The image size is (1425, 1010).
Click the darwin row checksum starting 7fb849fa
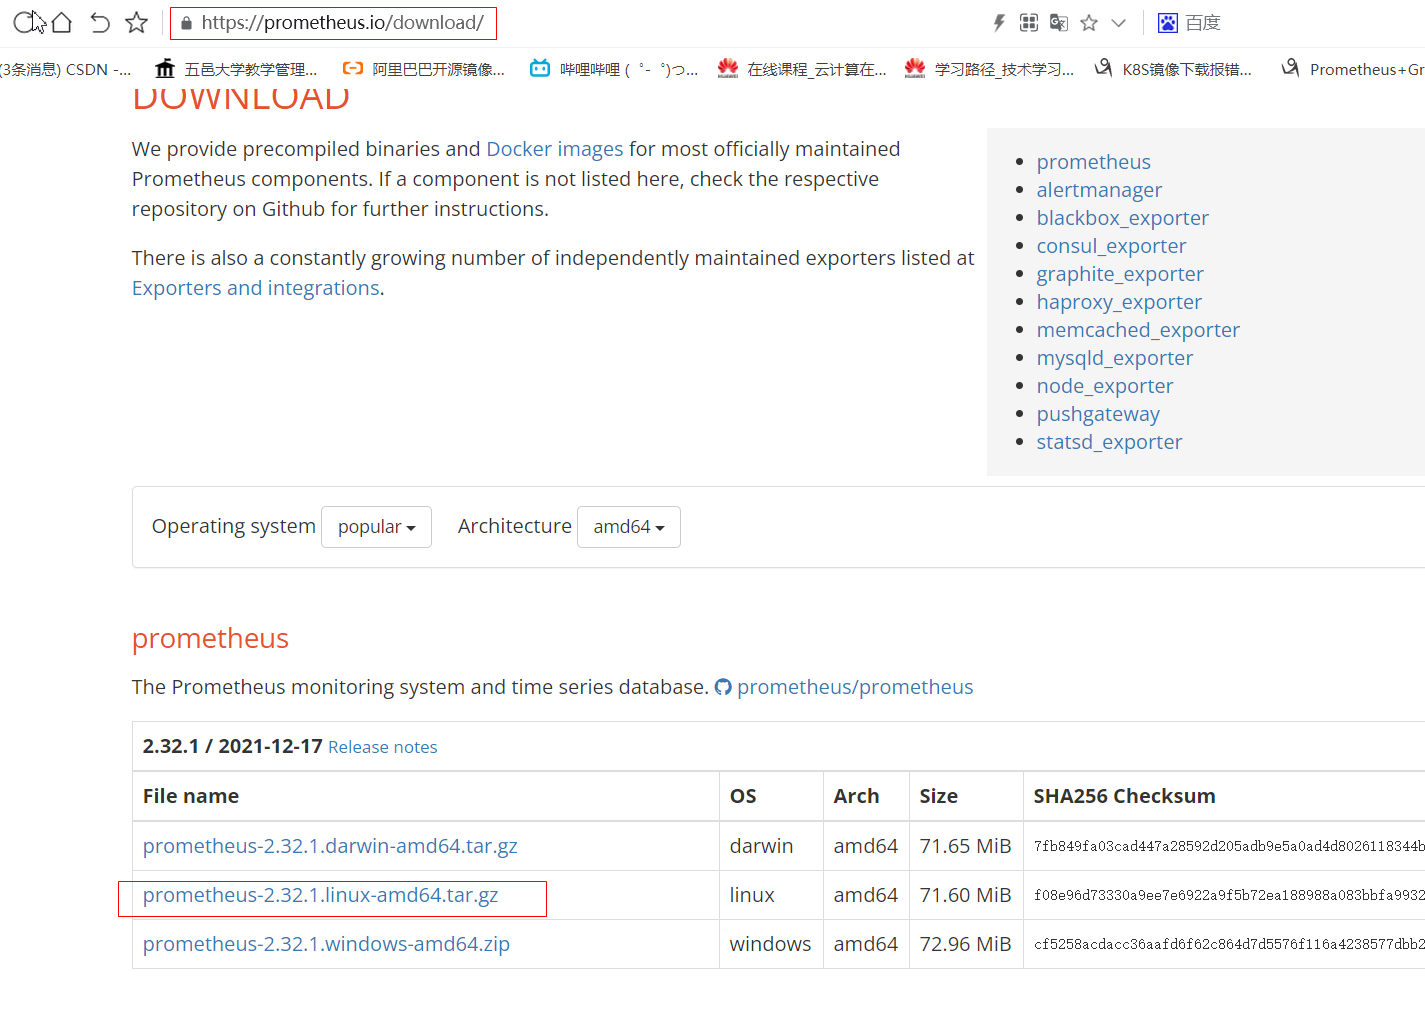(x=1229, y=846)
